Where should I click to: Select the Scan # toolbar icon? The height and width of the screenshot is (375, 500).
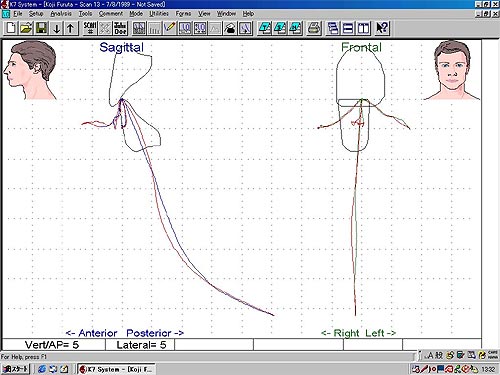click(x=90, y=28)
